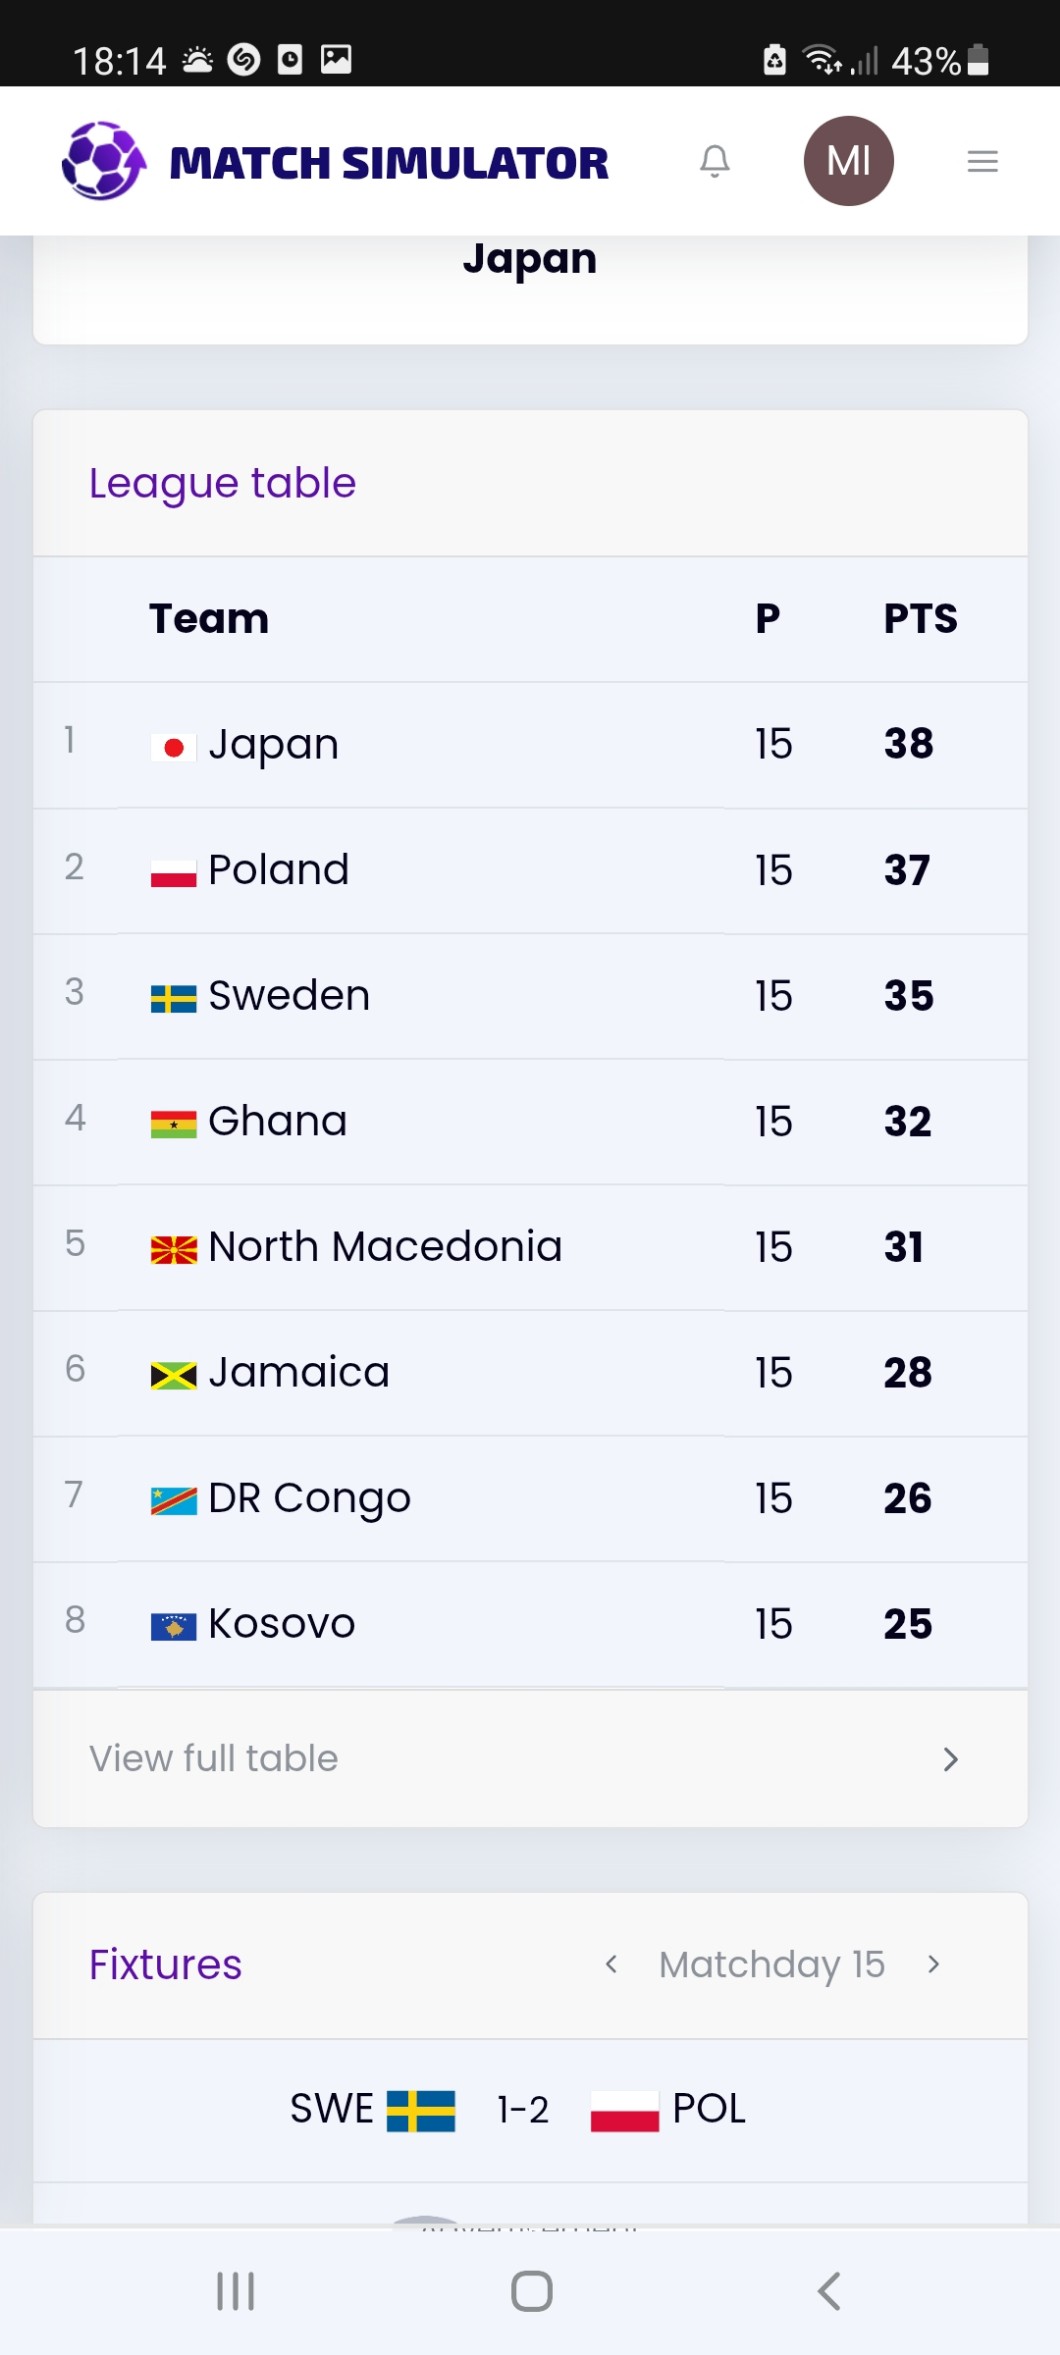Viewport: 1060px width, 2355px height.
Task: Open the MI profile avatar
Action: 848,161
